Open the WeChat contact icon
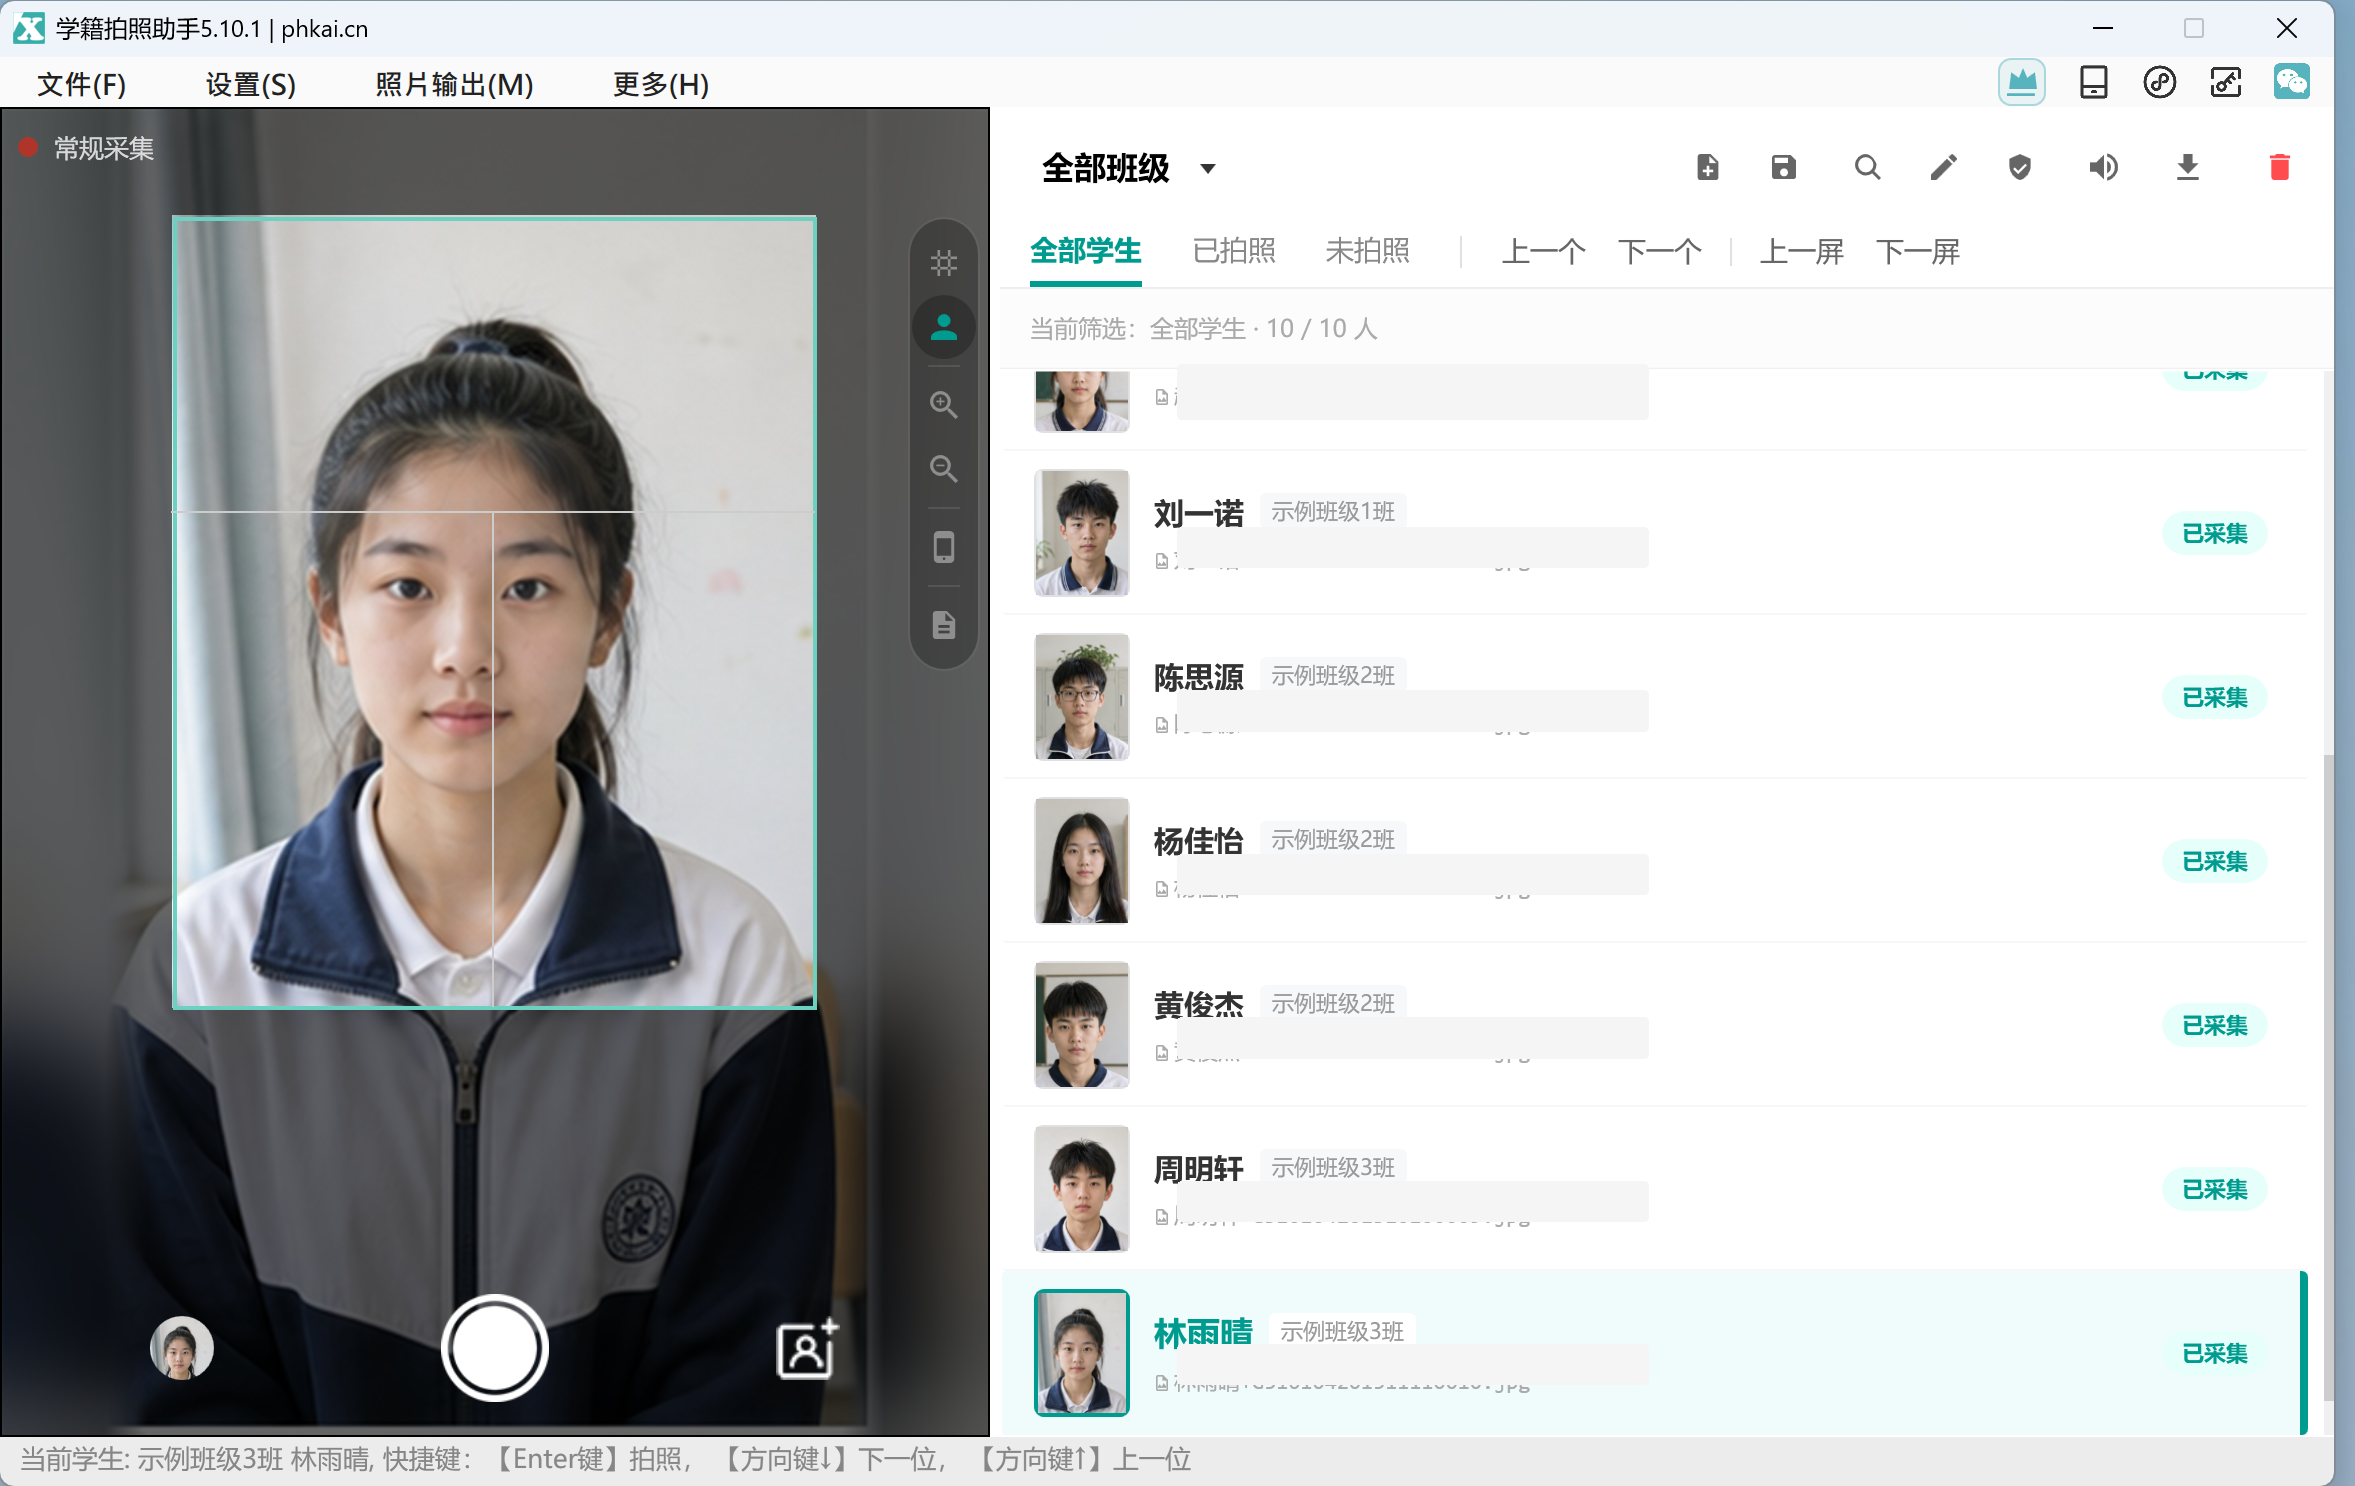The height and width of the screenshot is (1486, 2355). [2291, 82]
